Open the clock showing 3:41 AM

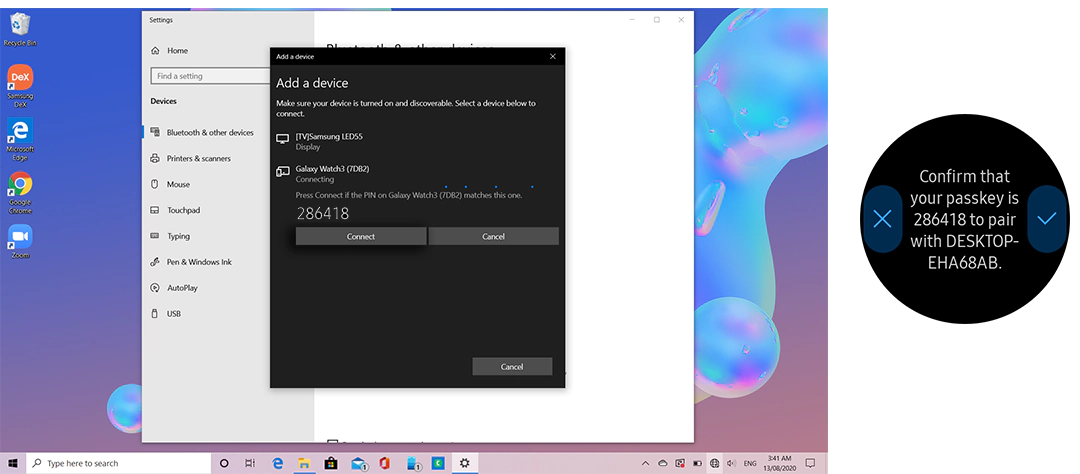[779, 463]
